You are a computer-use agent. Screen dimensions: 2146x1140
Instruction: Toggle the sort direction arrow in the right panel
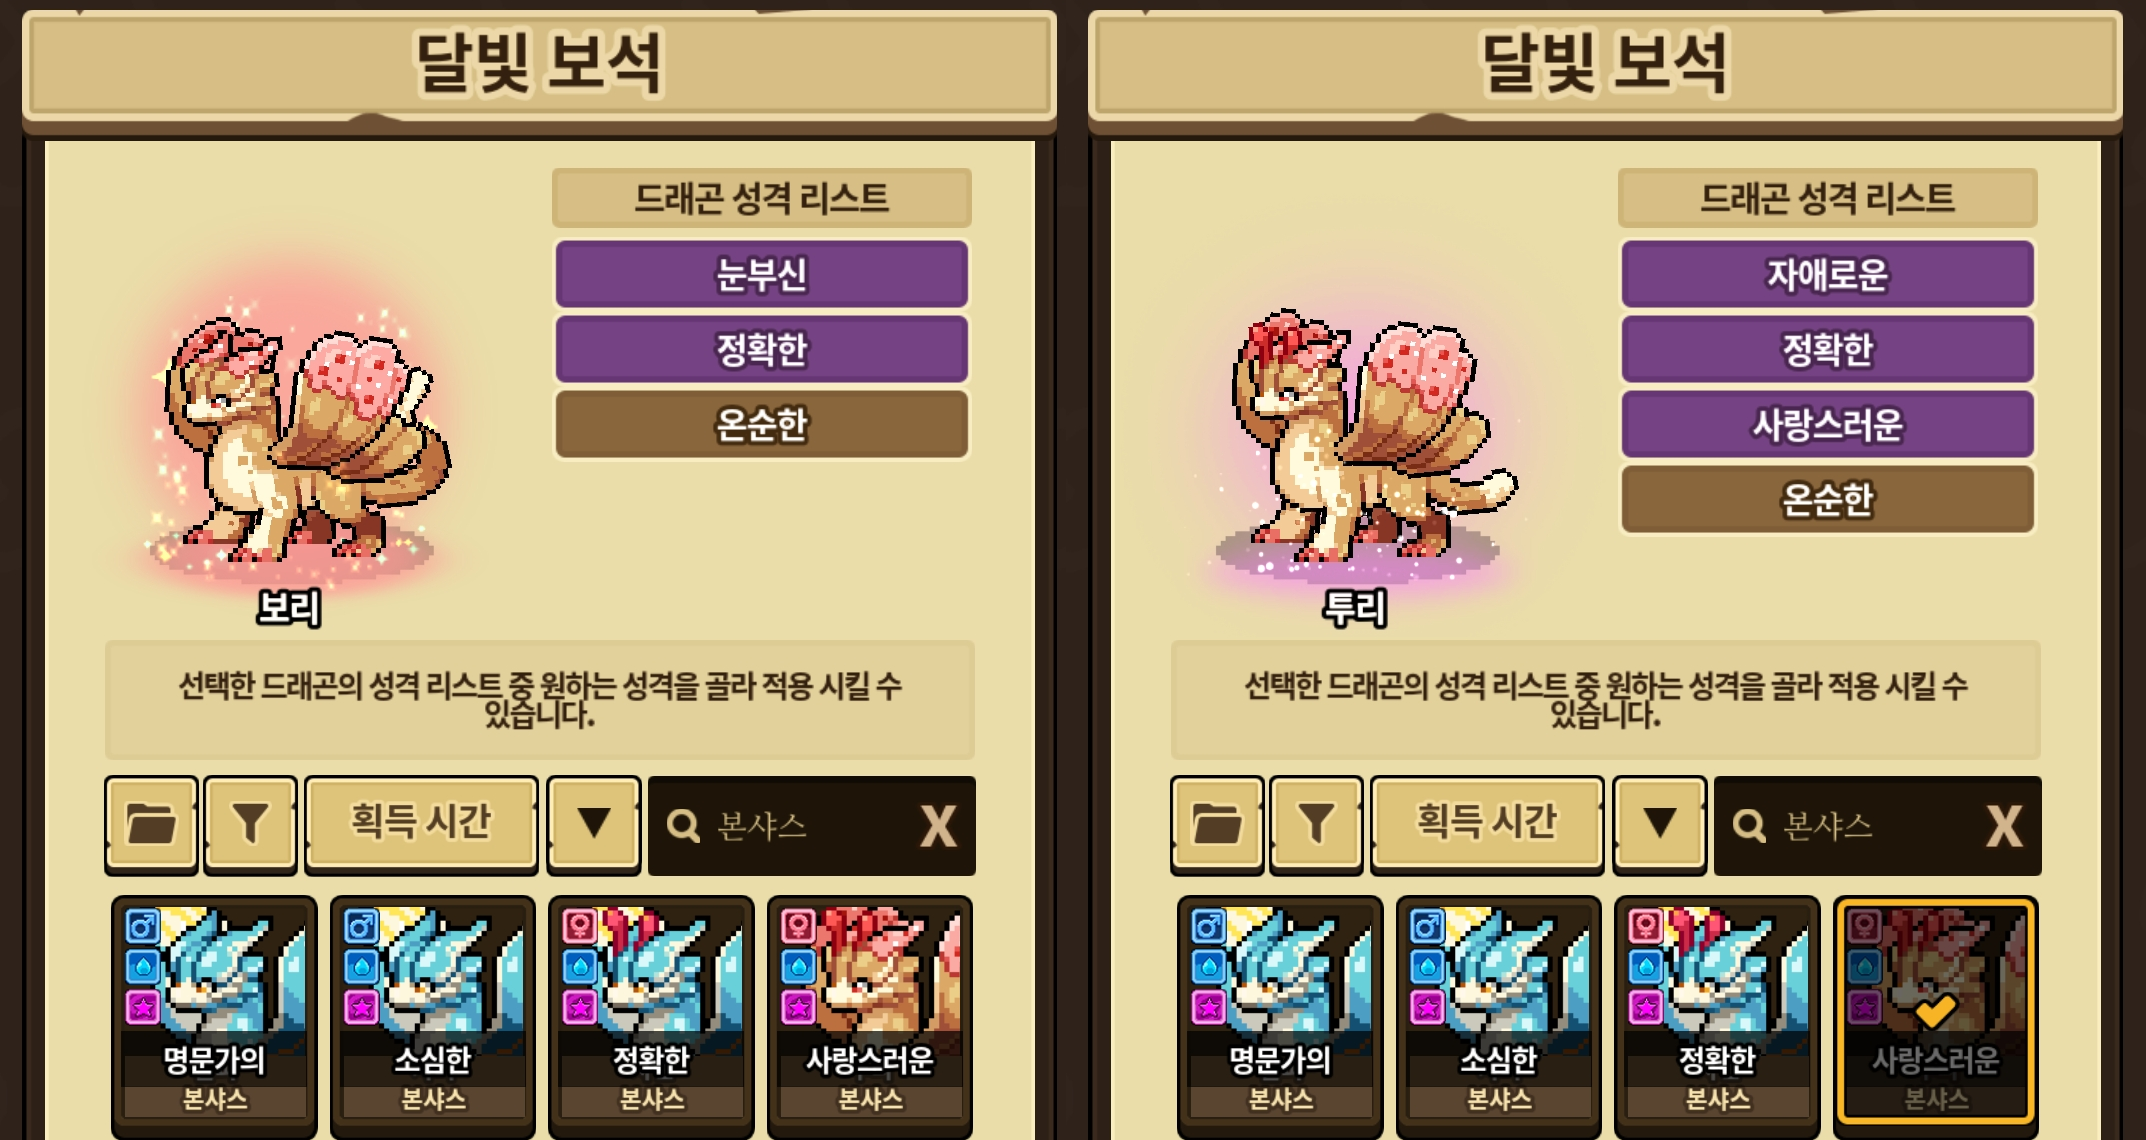[1660, 824]
